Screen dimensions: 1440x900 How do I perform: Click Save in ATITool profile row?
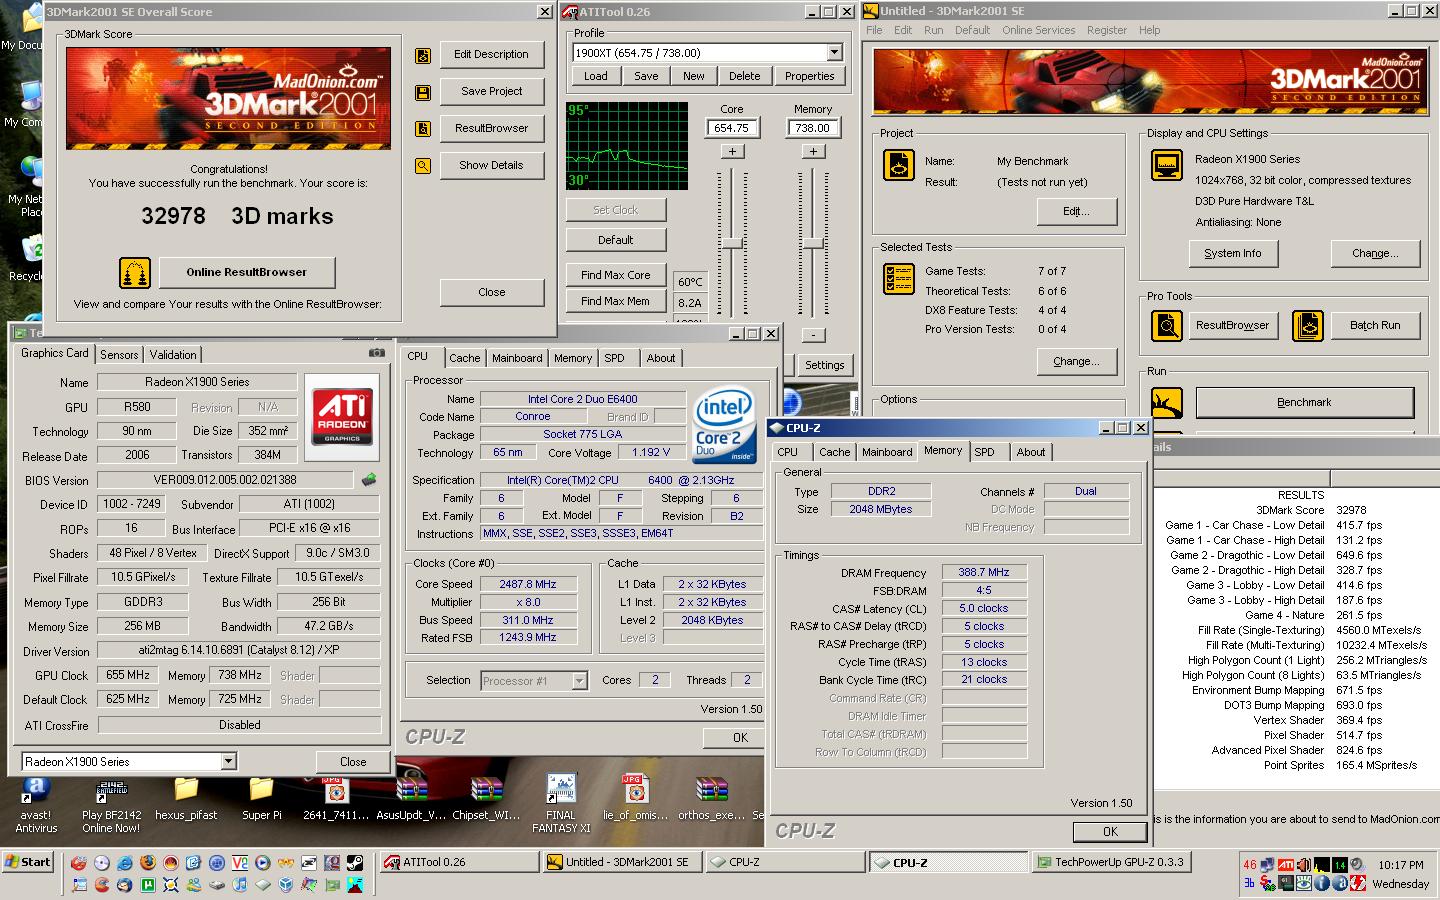coord(646,76)
